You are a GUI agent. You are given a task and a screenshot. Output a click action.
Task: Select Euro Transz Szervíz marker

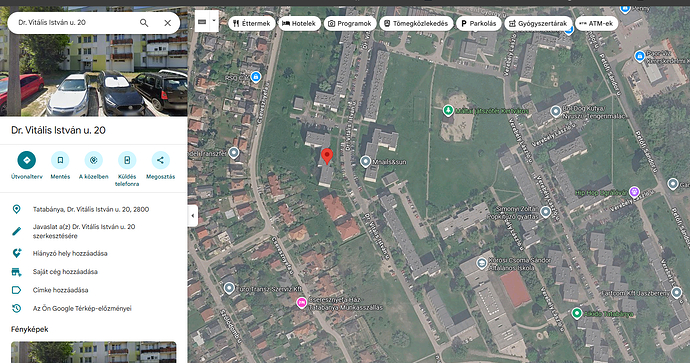click(x=229, y=288)
